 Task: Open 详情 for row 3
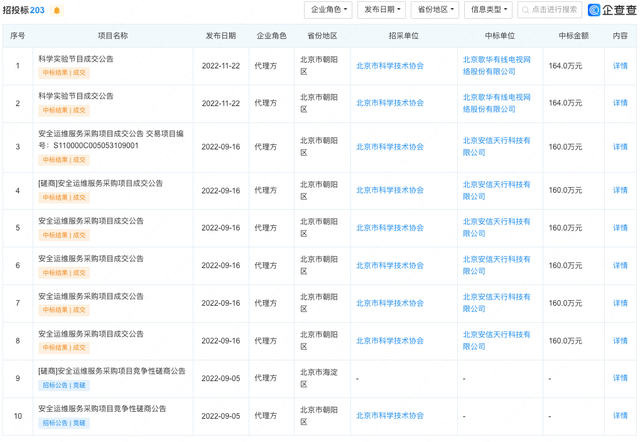point(620,147)
